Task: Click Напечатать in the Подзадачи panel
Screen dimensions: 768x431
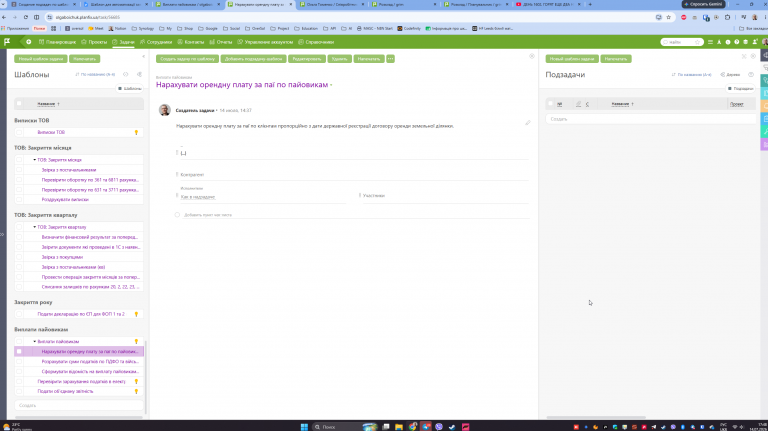Action: click(616, 59)
